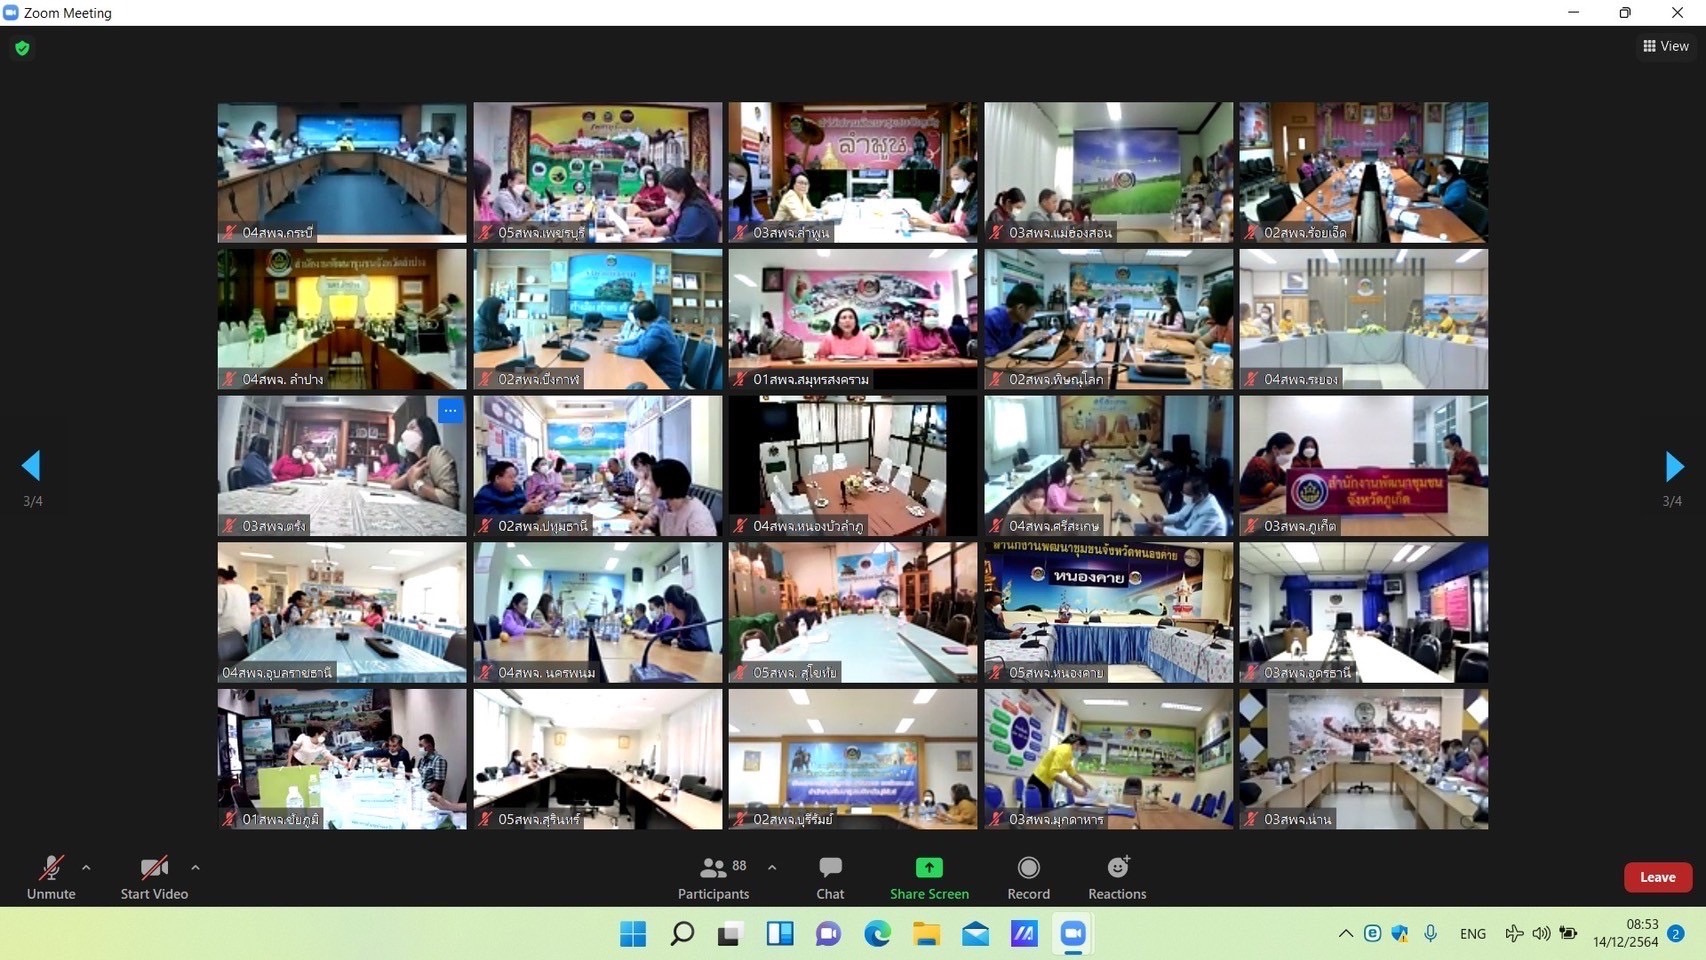Click Share Screen
Screen dimensions: 1706x960
[x=929, y=877]
